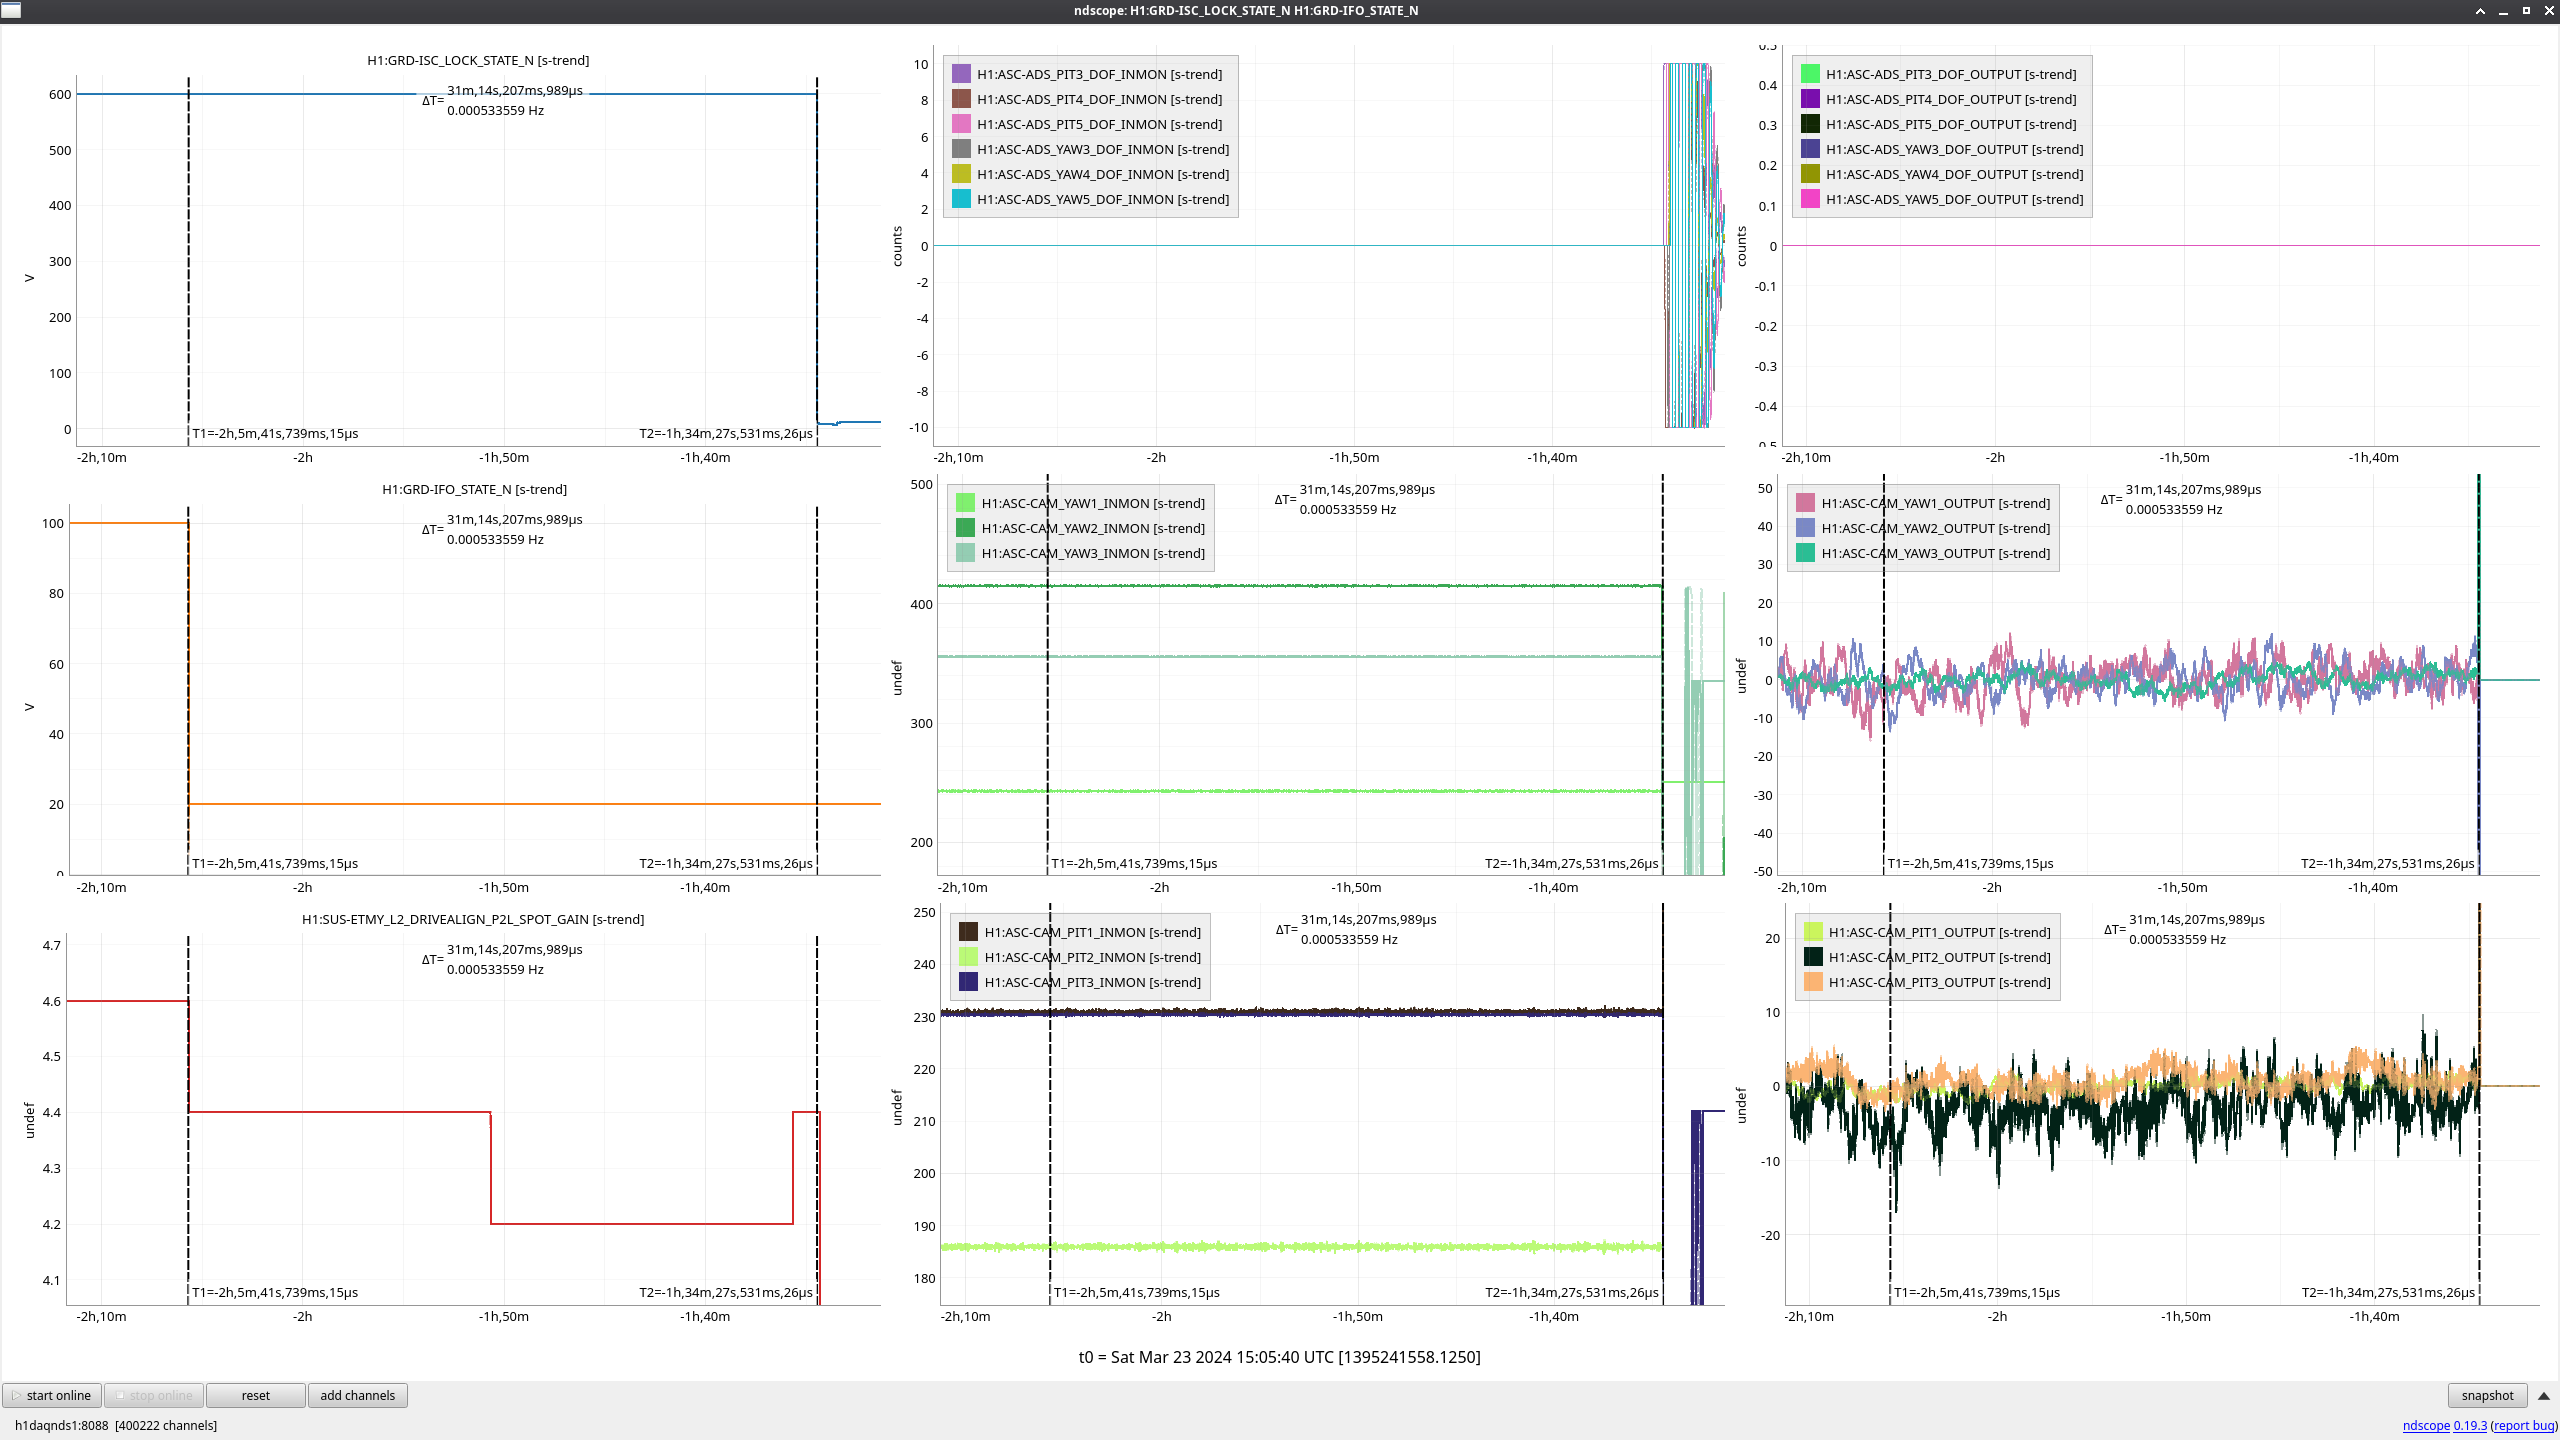Image resolution: width=2560 pixels, height=1440 pixels.
Task: Toggle CAM_YAW1_OUTPUT legend entry
Action: click(x=1935, y=503)
